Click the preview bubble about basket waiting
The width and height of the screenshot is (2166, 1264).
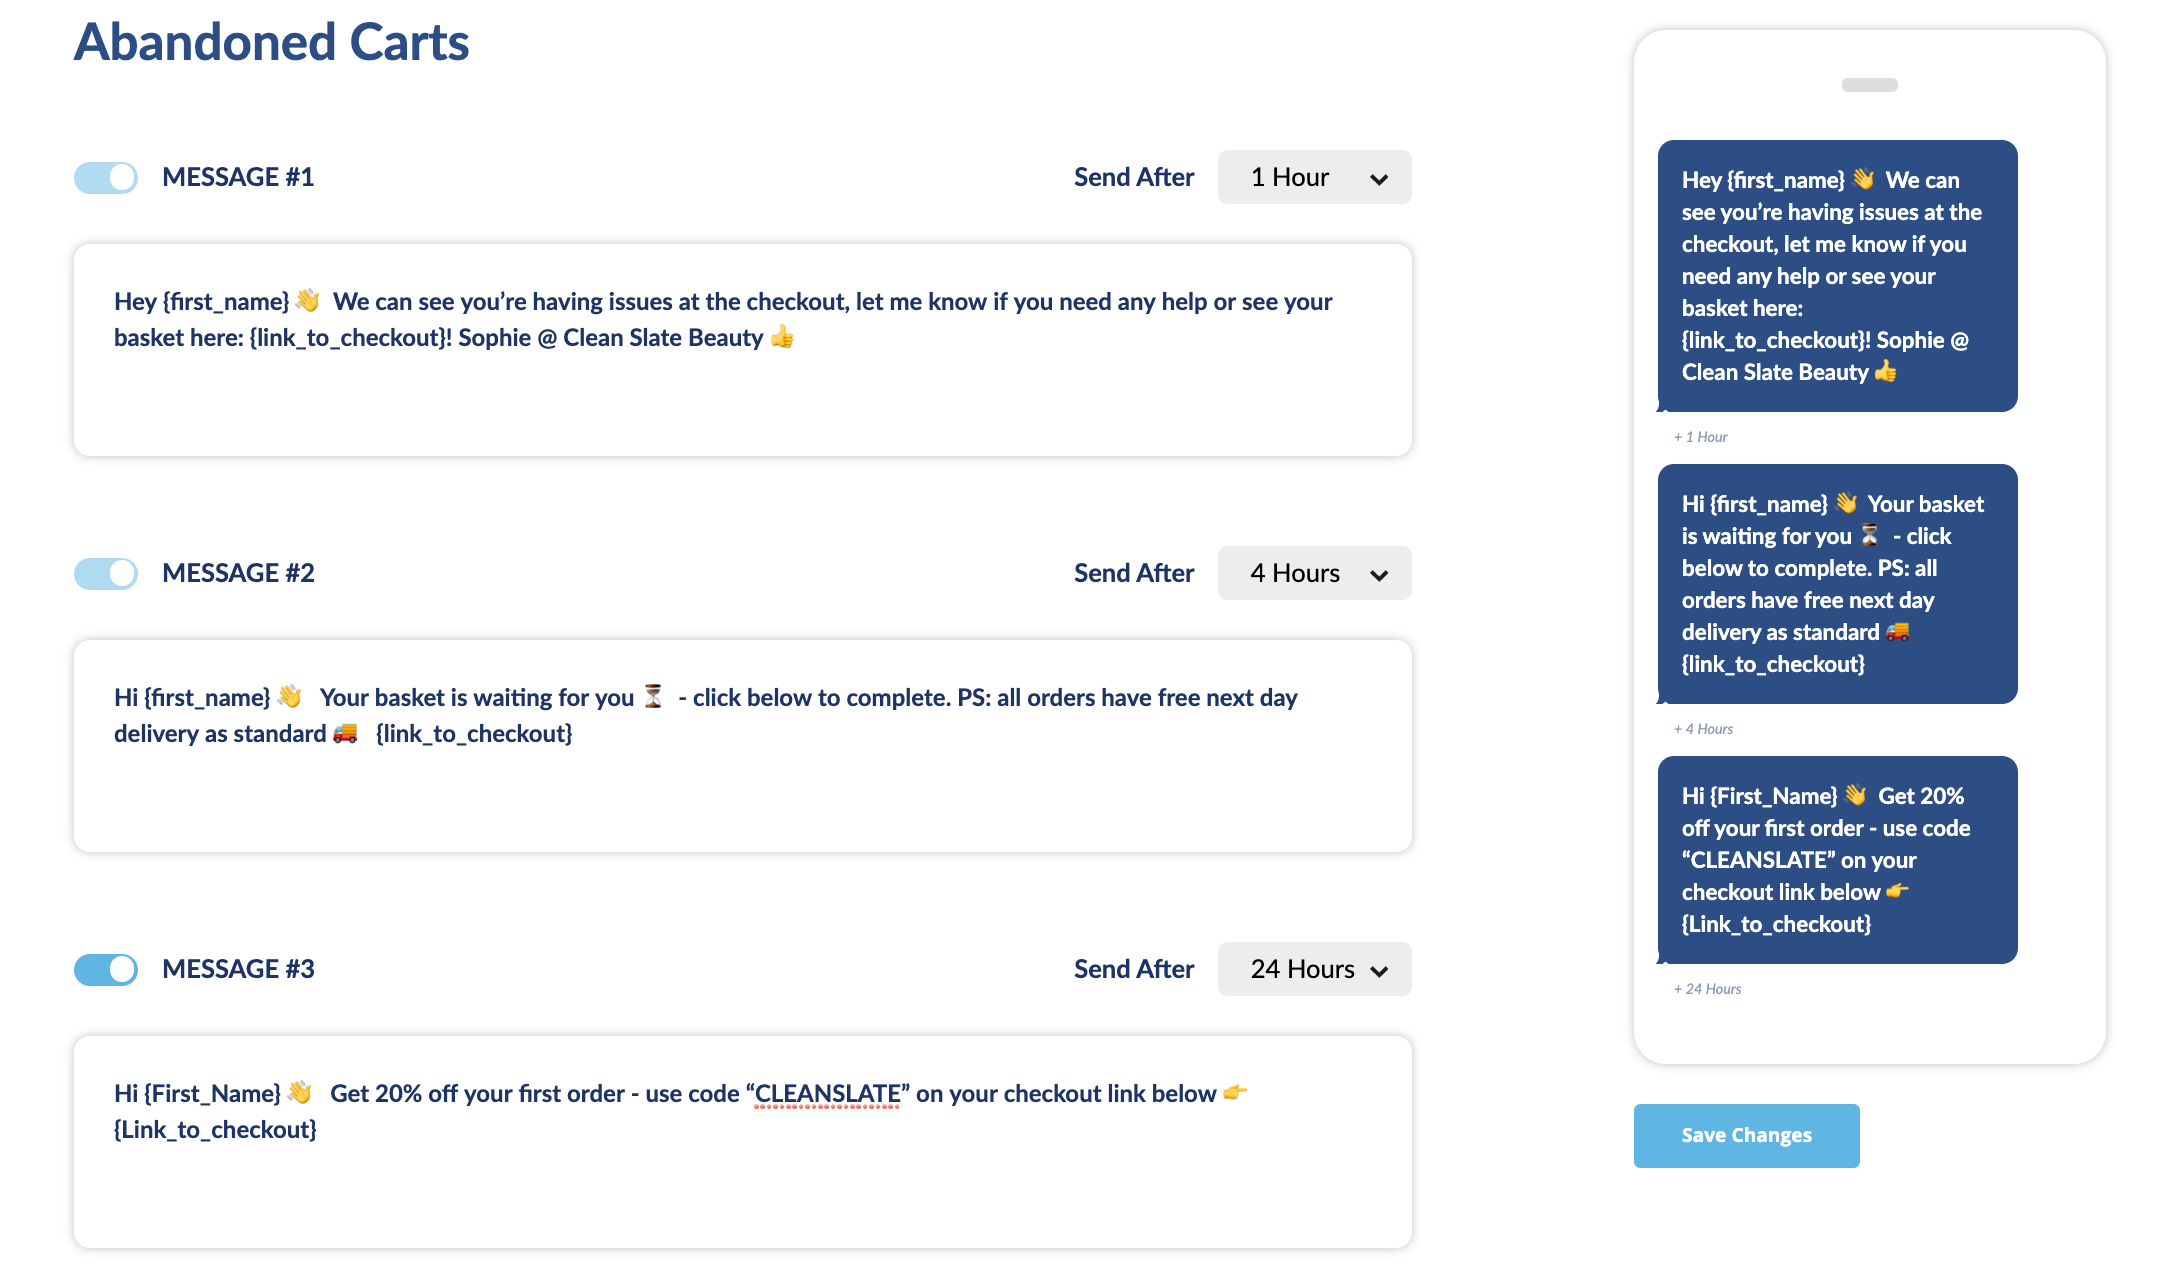(1837, 584)
